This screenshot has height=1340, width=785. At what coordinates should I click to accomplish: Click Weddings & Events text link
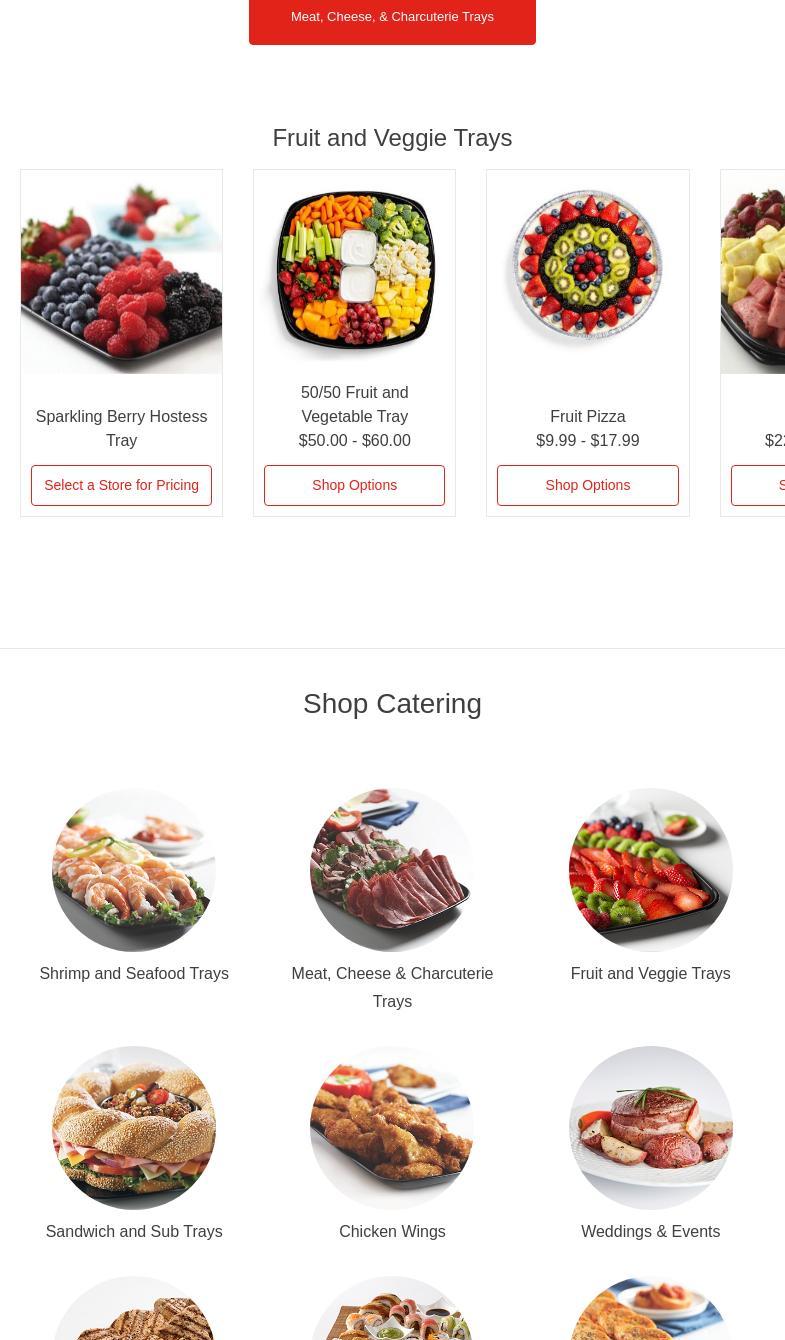[x=650, y=1231]
